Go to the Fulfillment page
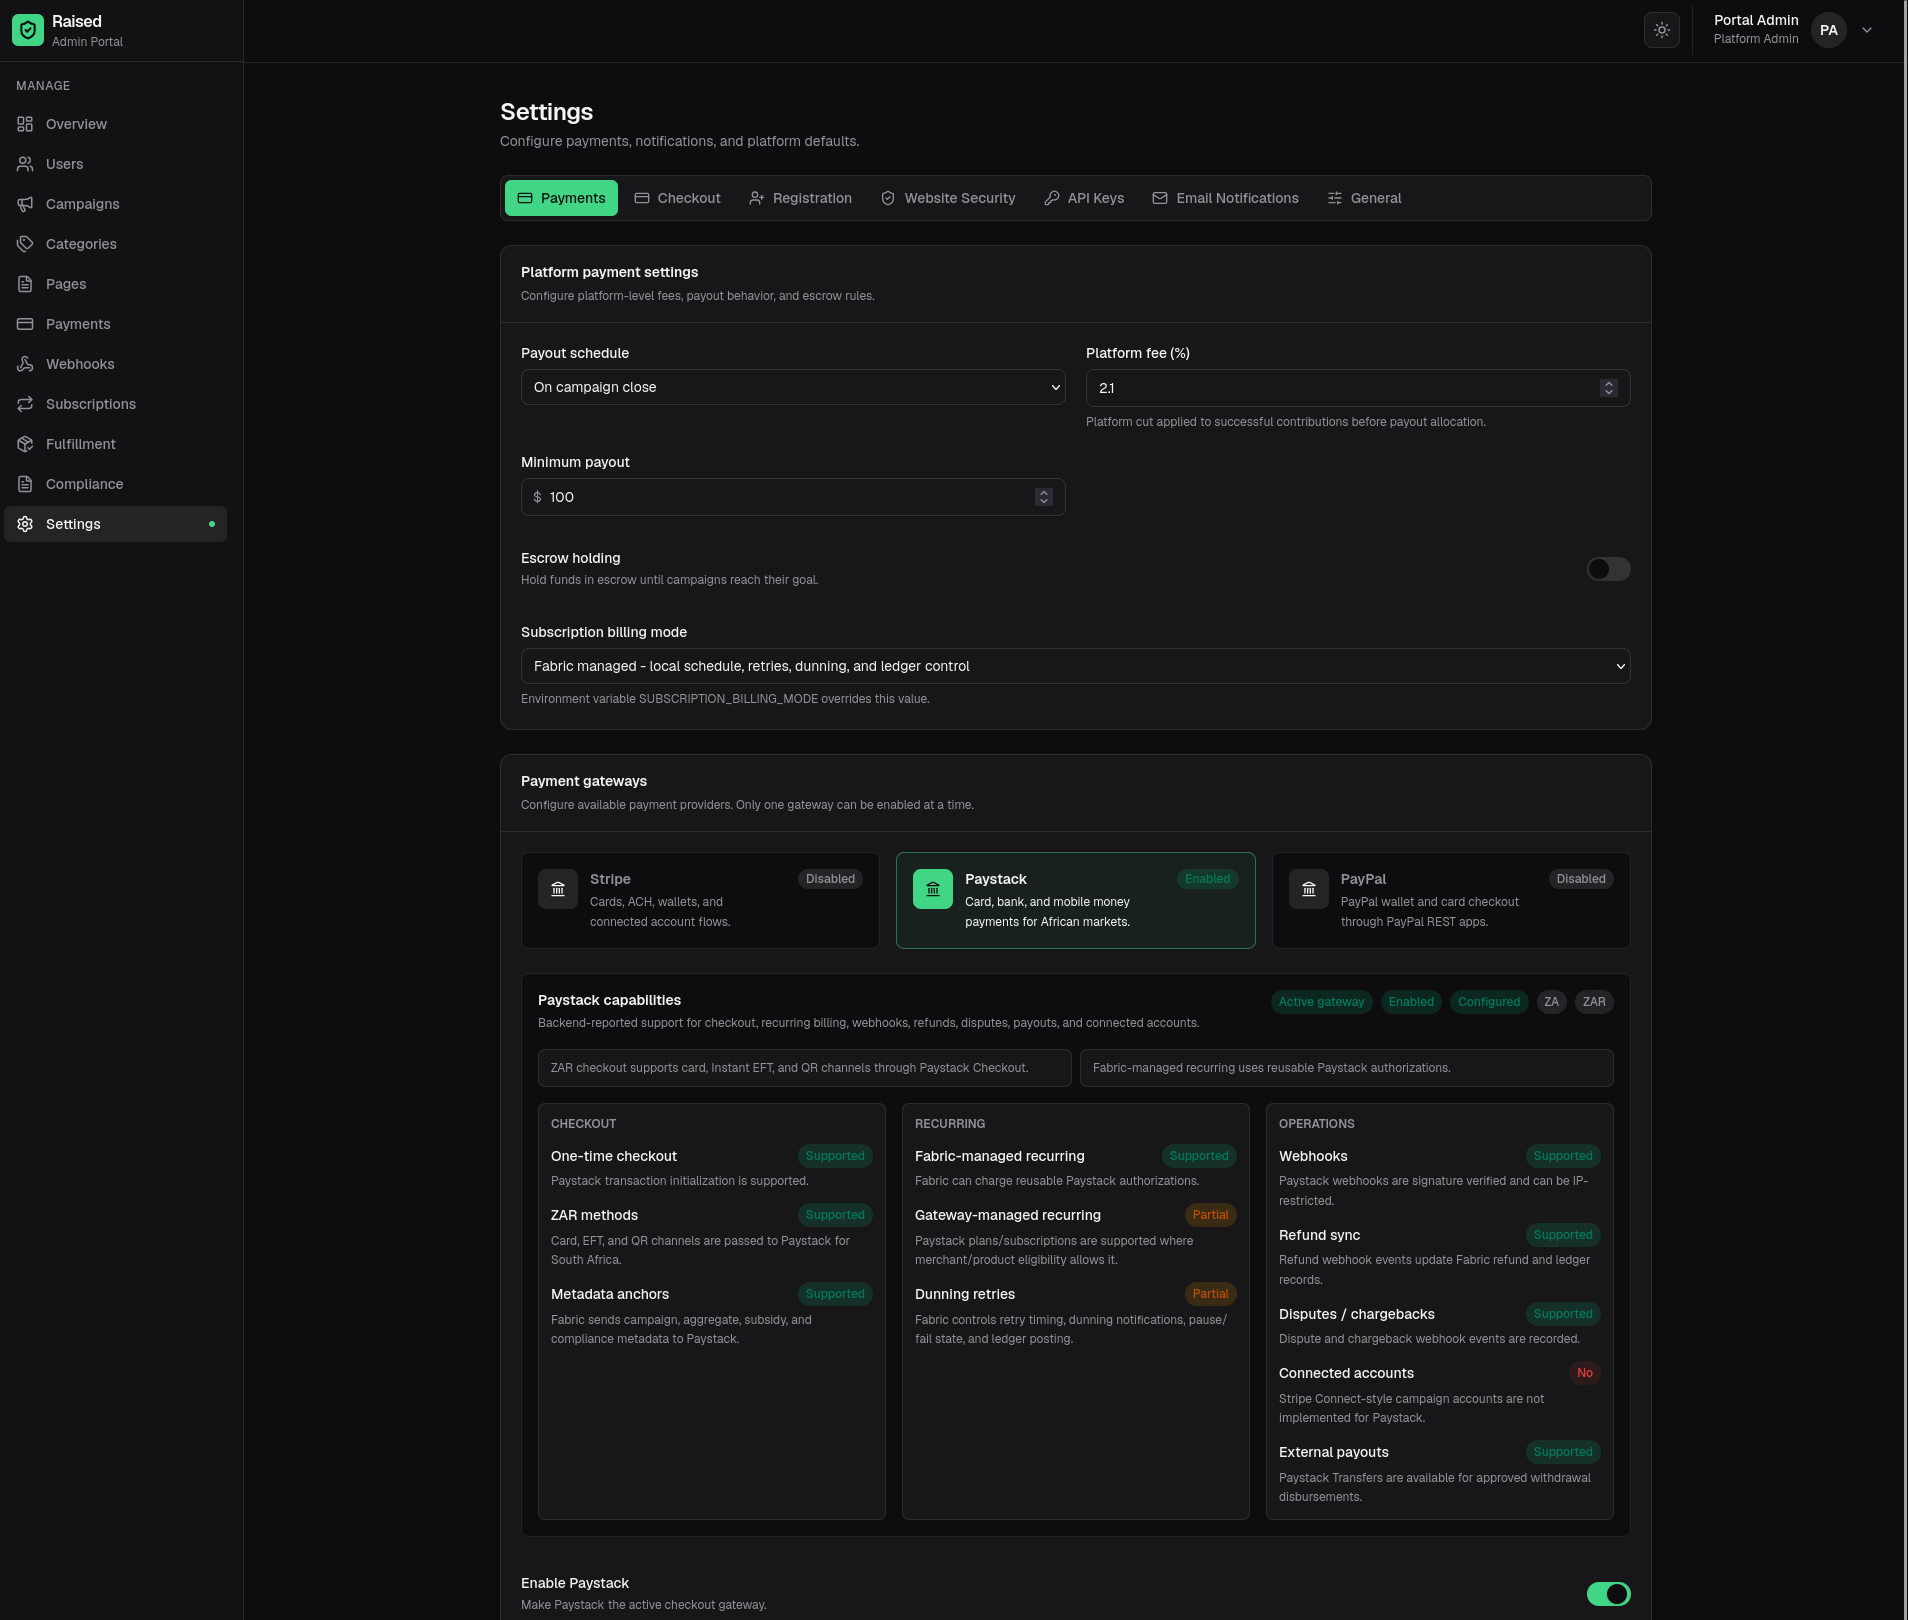The height and width of the screenshot is (1620, 1908). coord(115,444)
